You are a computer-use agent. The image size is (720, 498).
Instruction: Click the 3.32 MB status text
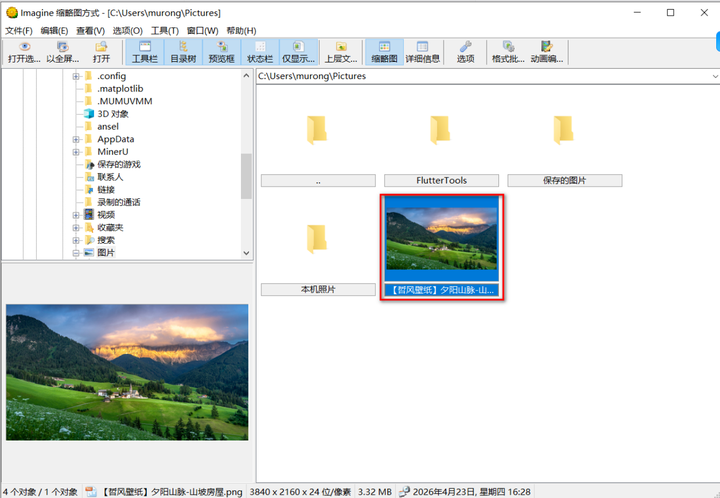[375, 492]
